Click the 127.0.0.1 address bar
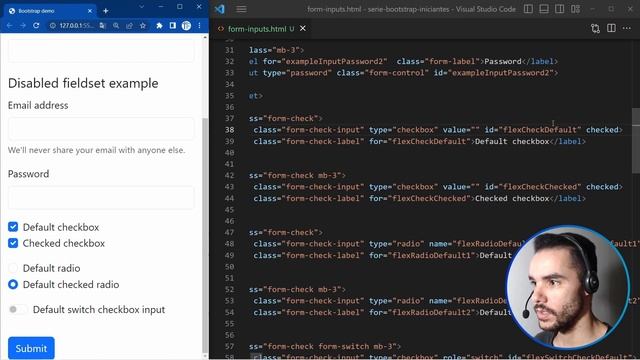The image size is (640, 360). pyautogui.click(x=76, y=25)
